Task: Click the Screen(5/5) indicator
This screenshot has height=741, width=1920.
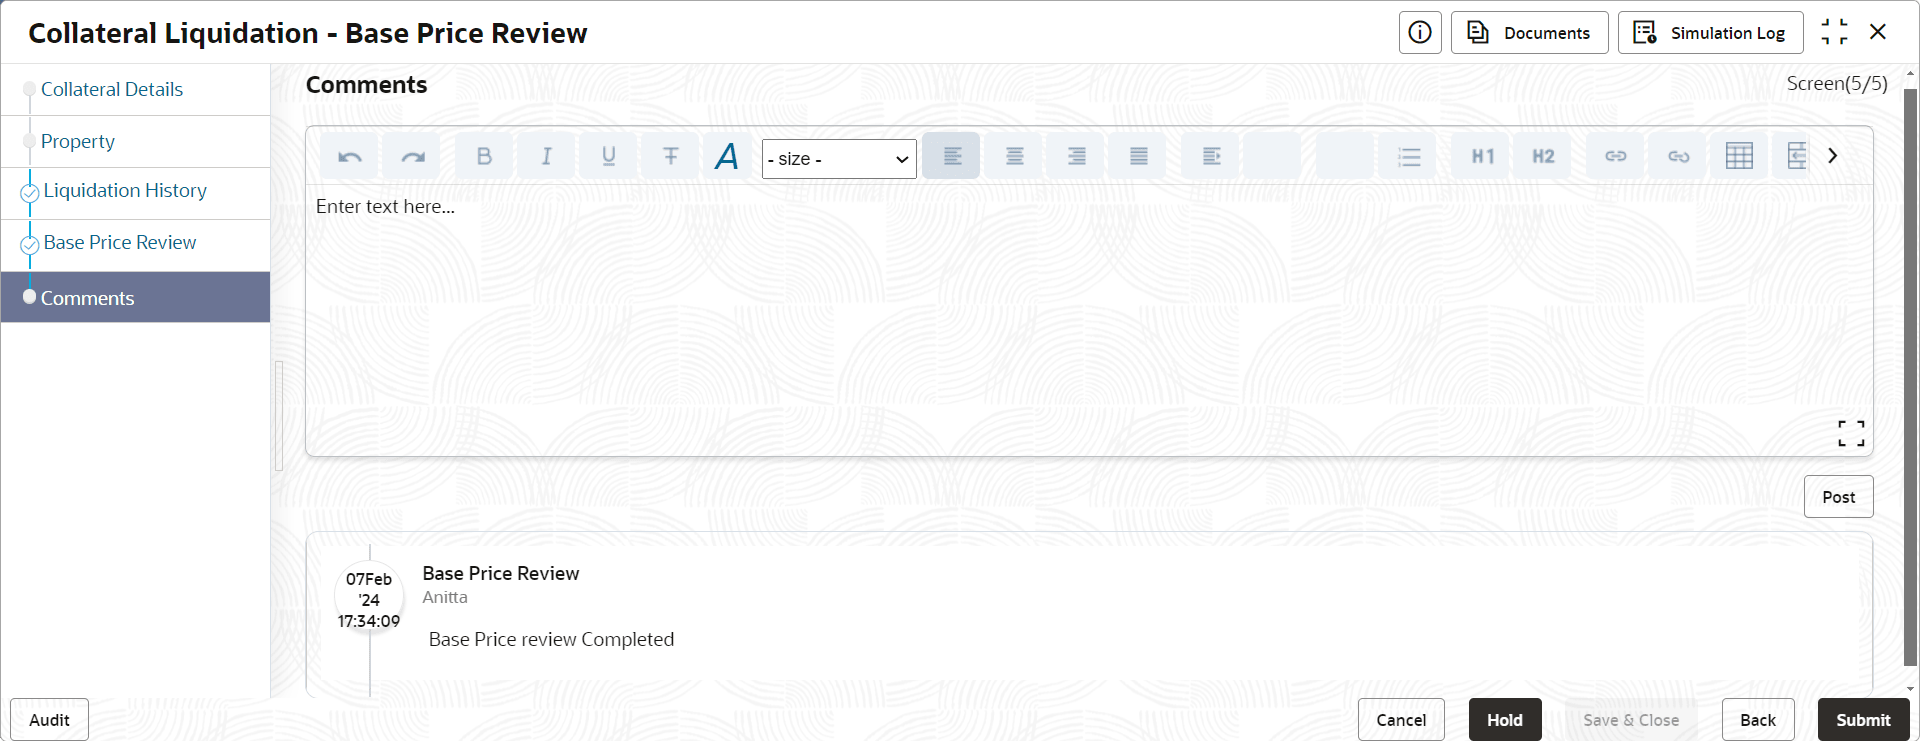Action: [1837, 84]
